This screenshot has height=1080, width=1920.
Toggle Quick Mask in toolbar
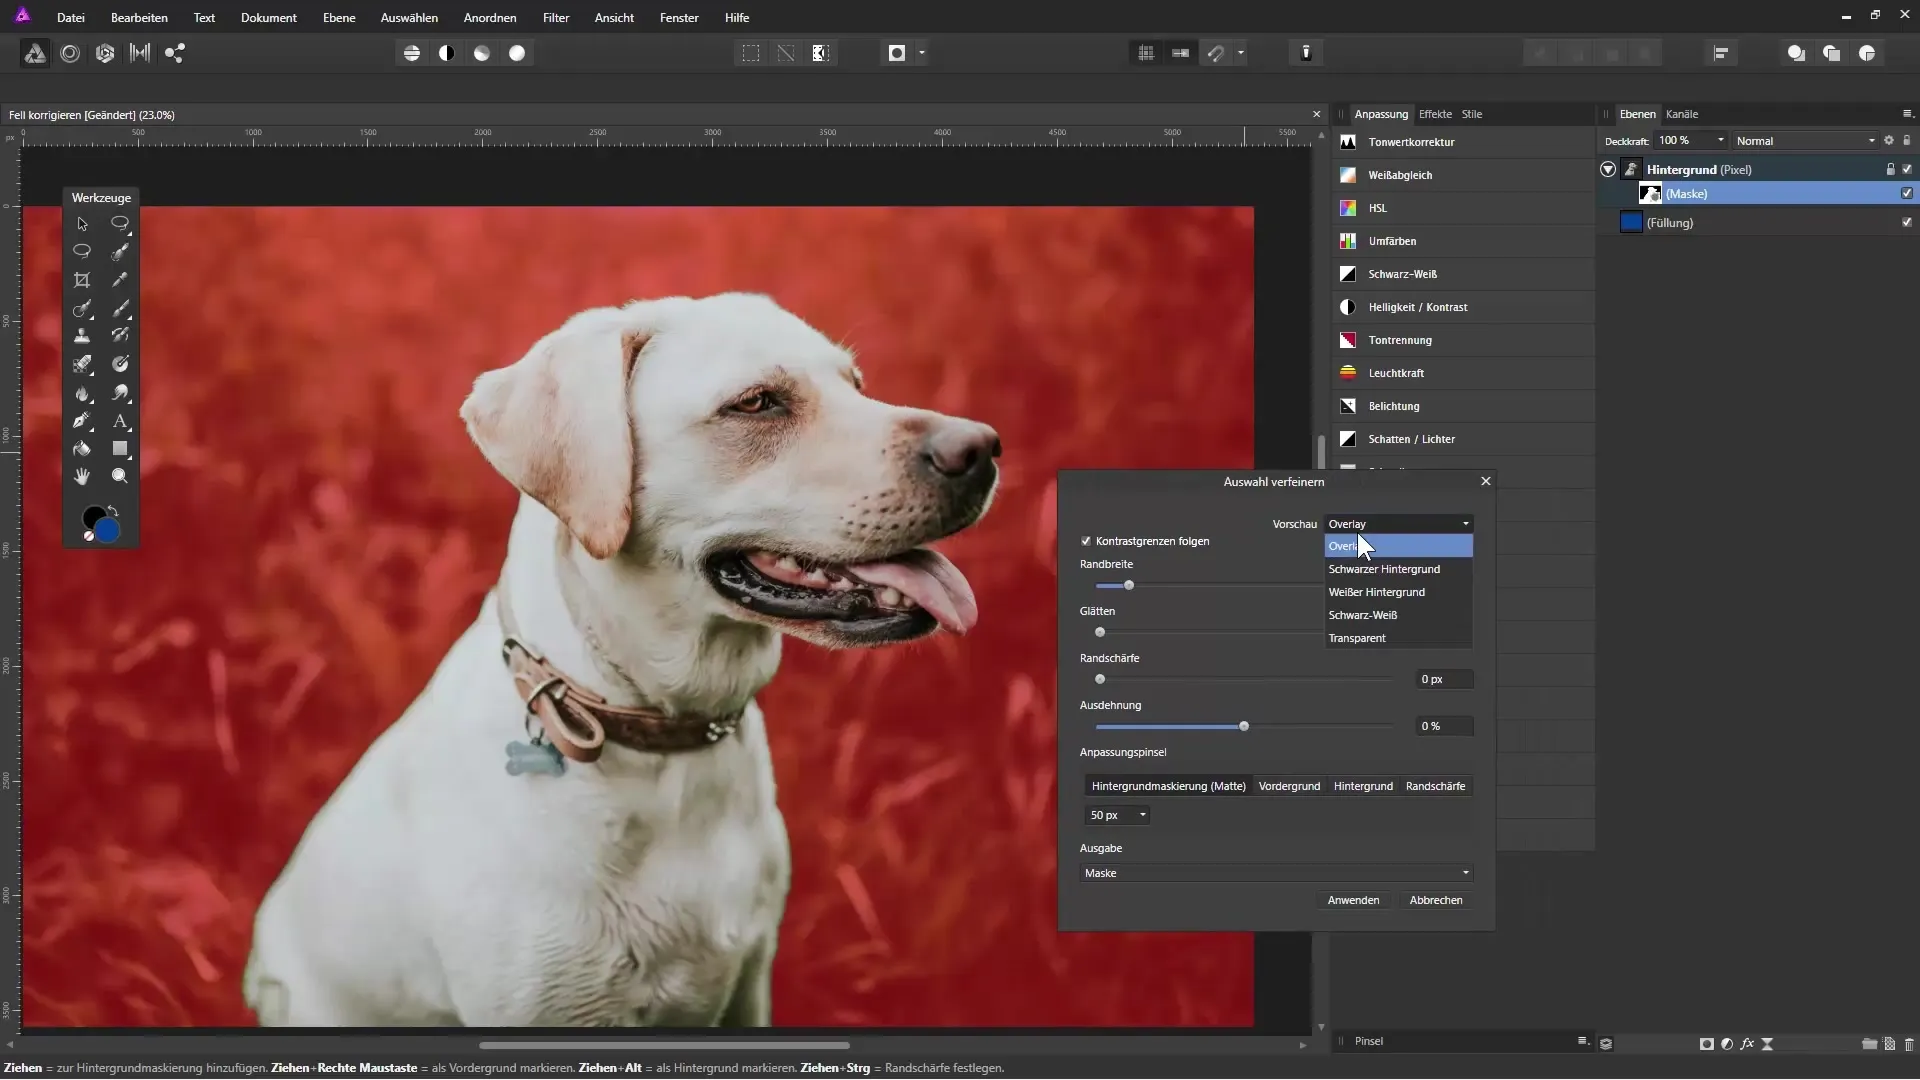click(x=897, y=53)
